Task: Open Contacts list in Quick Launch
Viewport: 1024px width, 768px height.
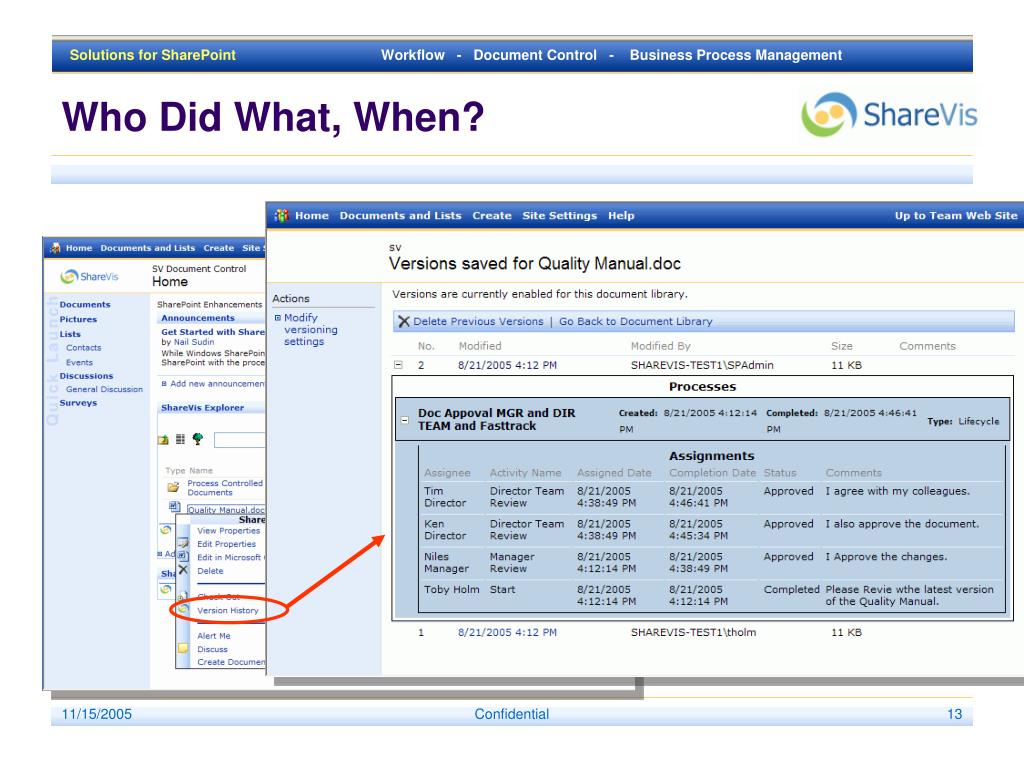Action: point(84,348)
